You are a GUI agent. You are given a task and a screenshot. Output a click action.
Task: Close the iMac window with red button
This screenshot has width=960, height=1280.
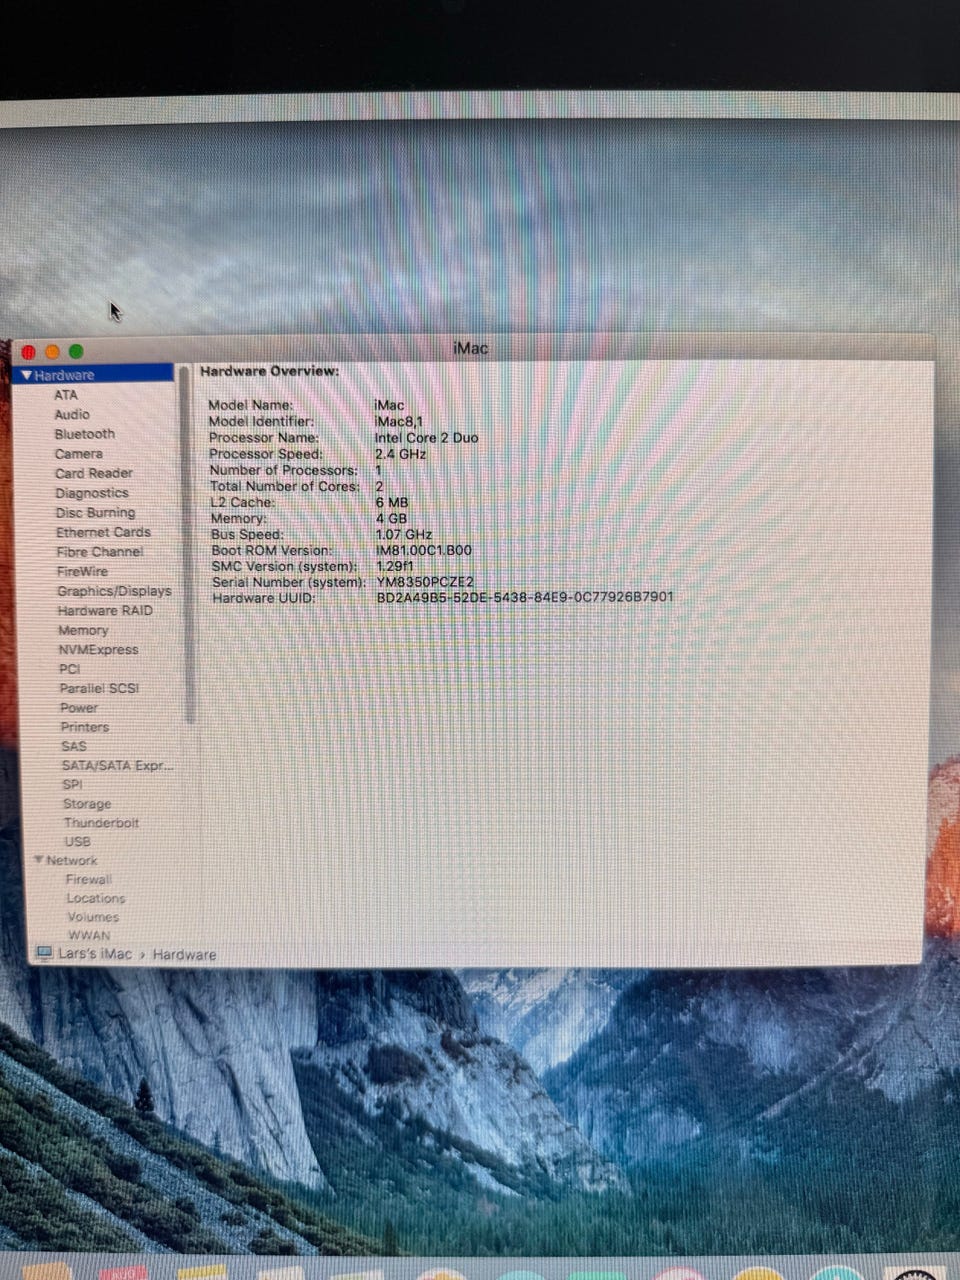point(28,352)
